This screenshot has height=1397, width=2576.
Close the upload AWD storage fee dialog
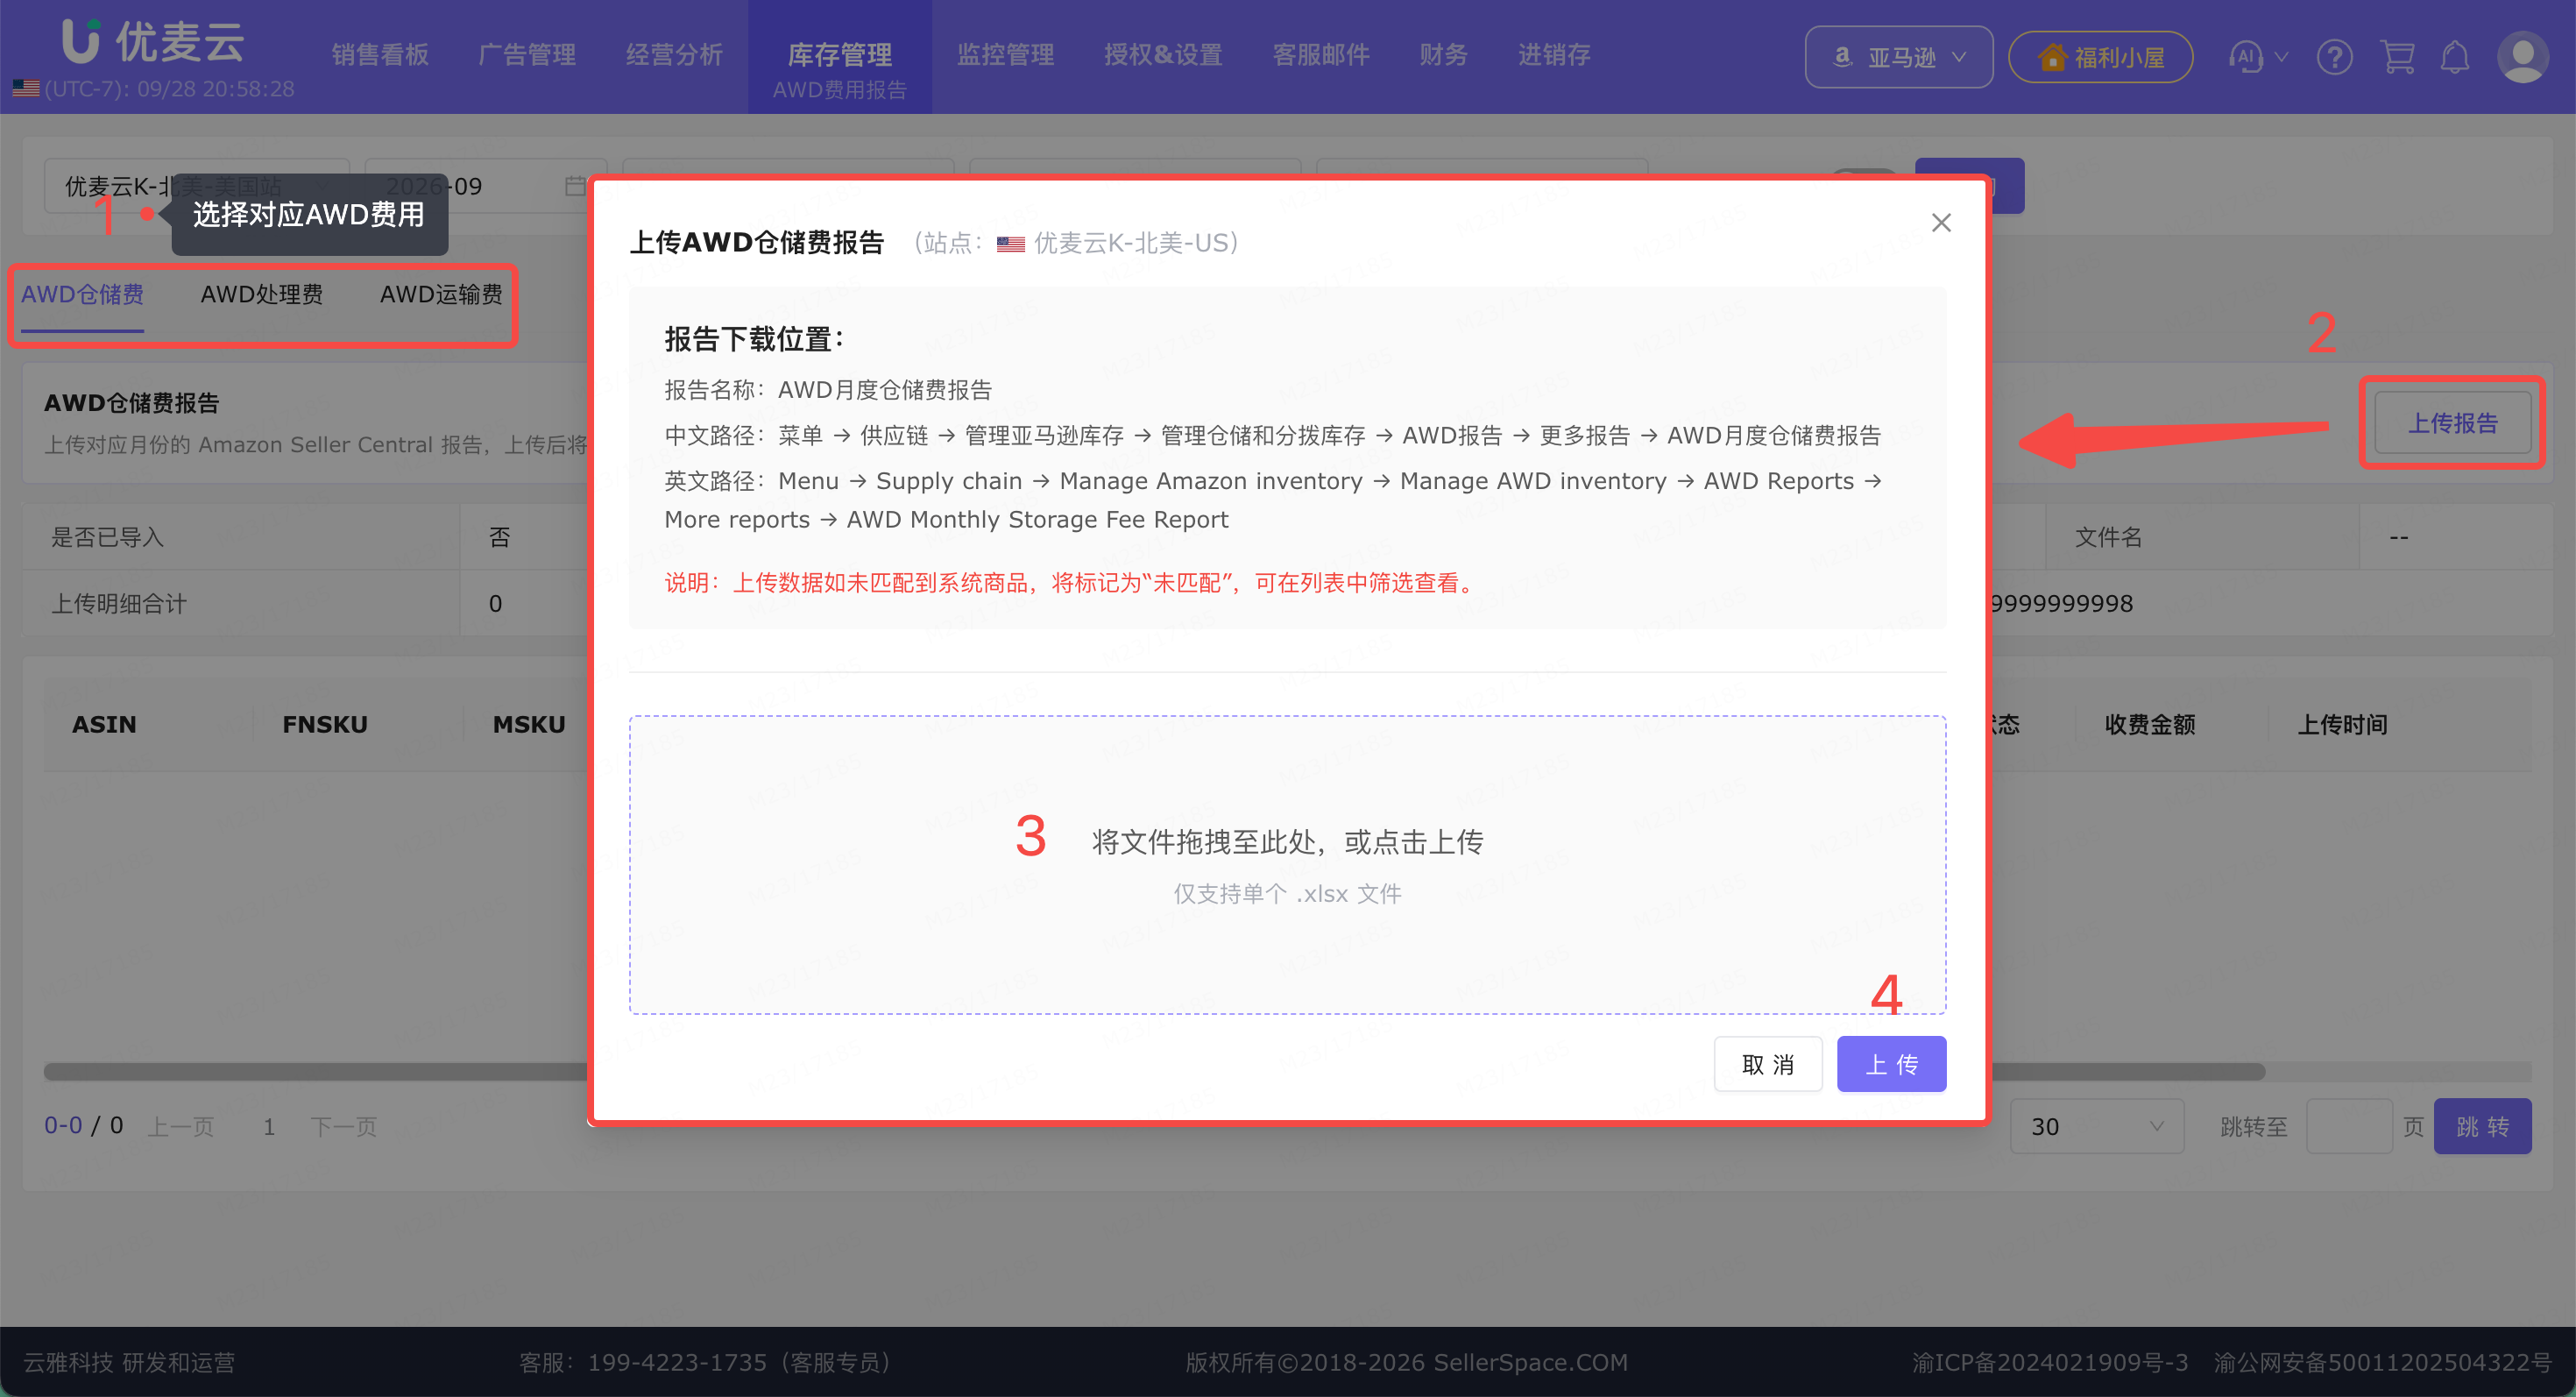(x=1940, y=222)
